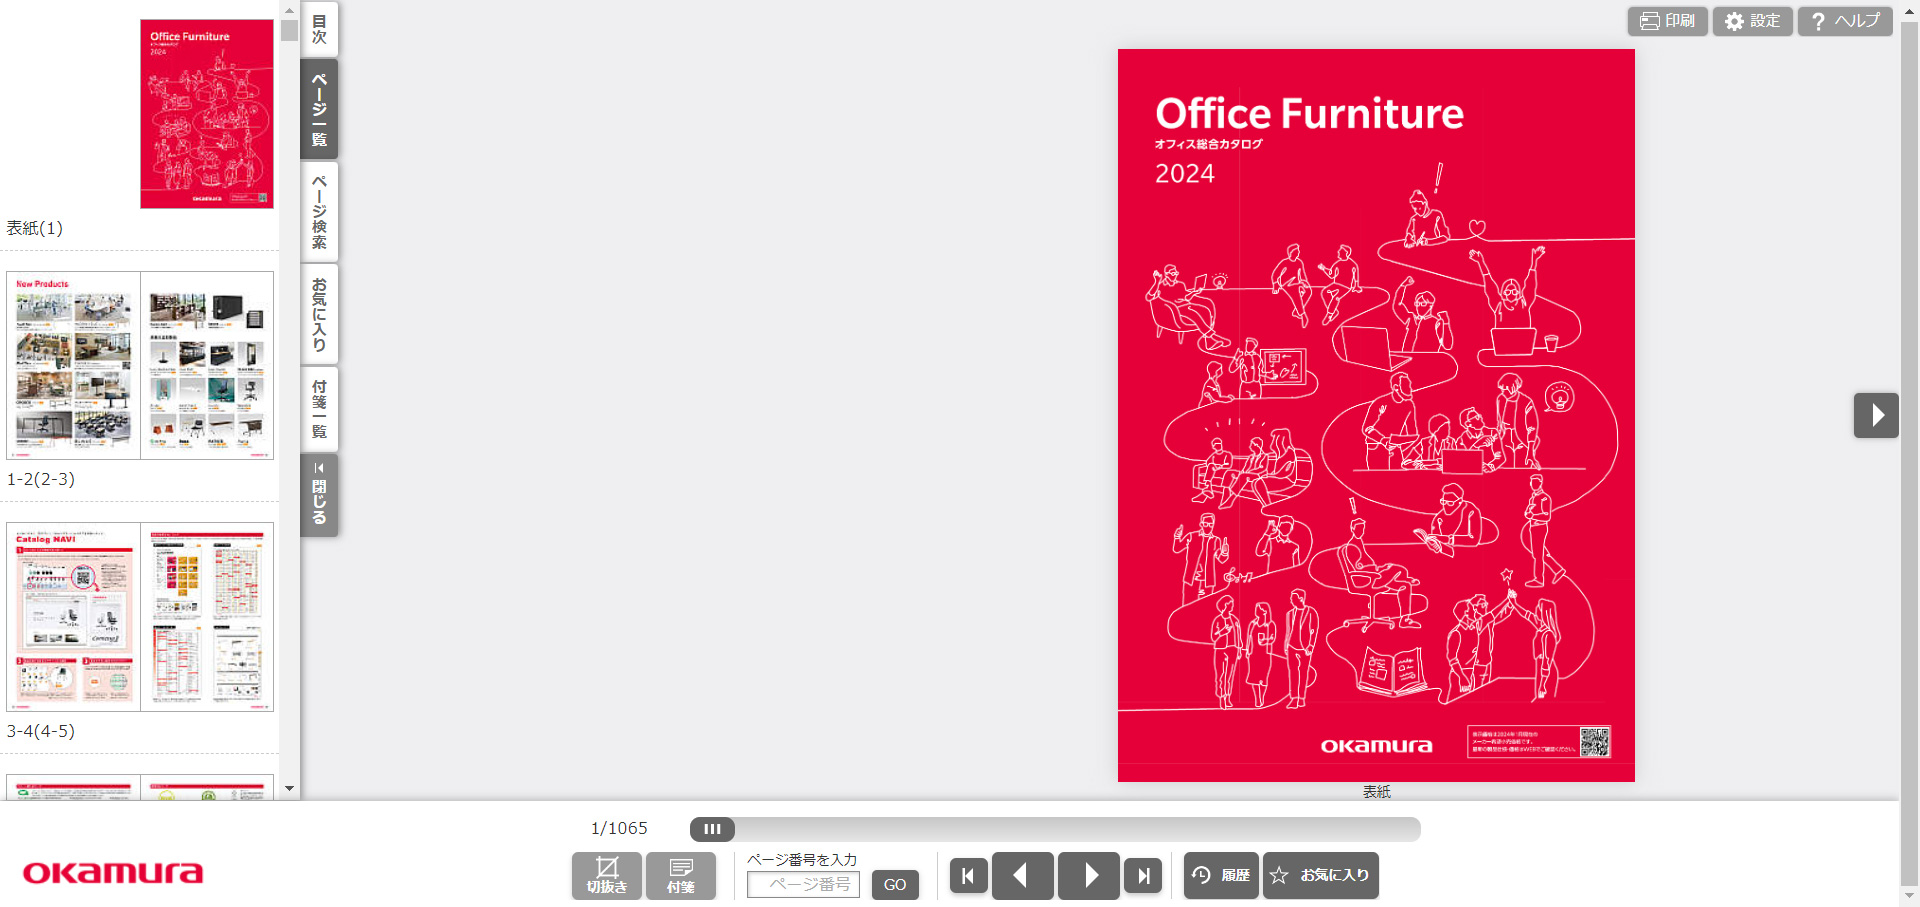
Task: Switch to the ページ検索 tab
Action: (319, 212)
